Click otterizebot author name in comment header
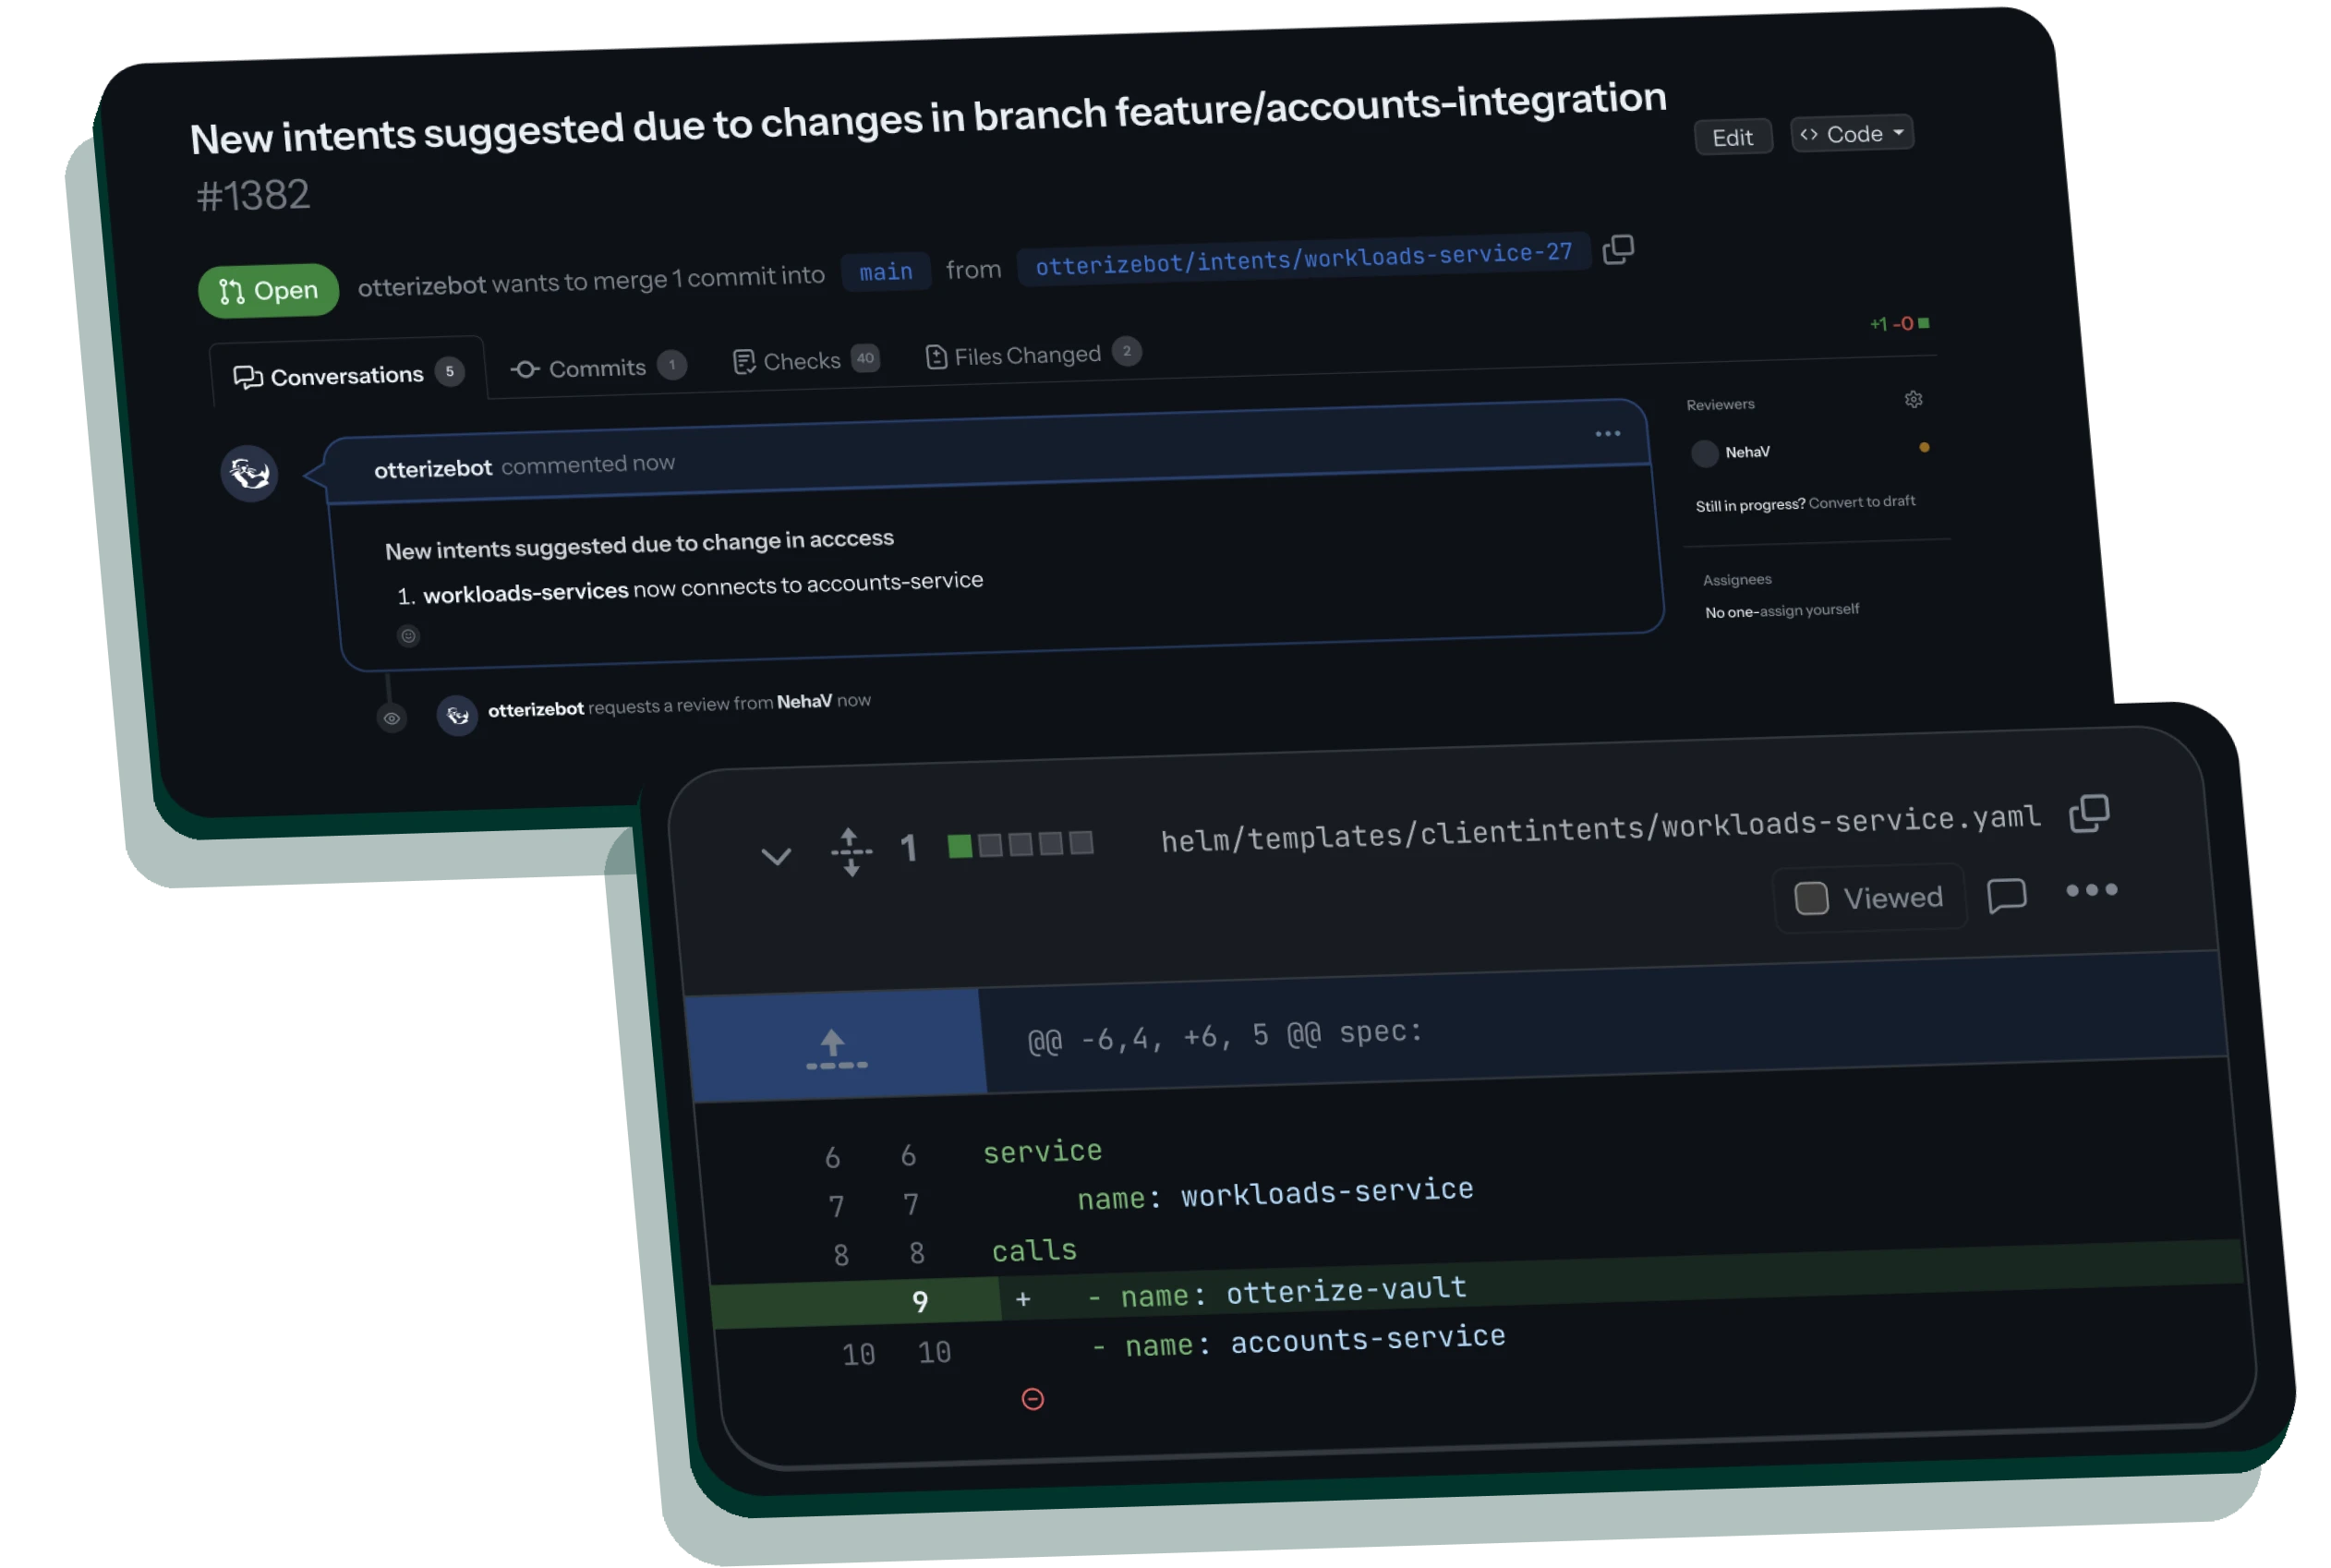Screen dimensions: 2331x1568 coord(432,469)
